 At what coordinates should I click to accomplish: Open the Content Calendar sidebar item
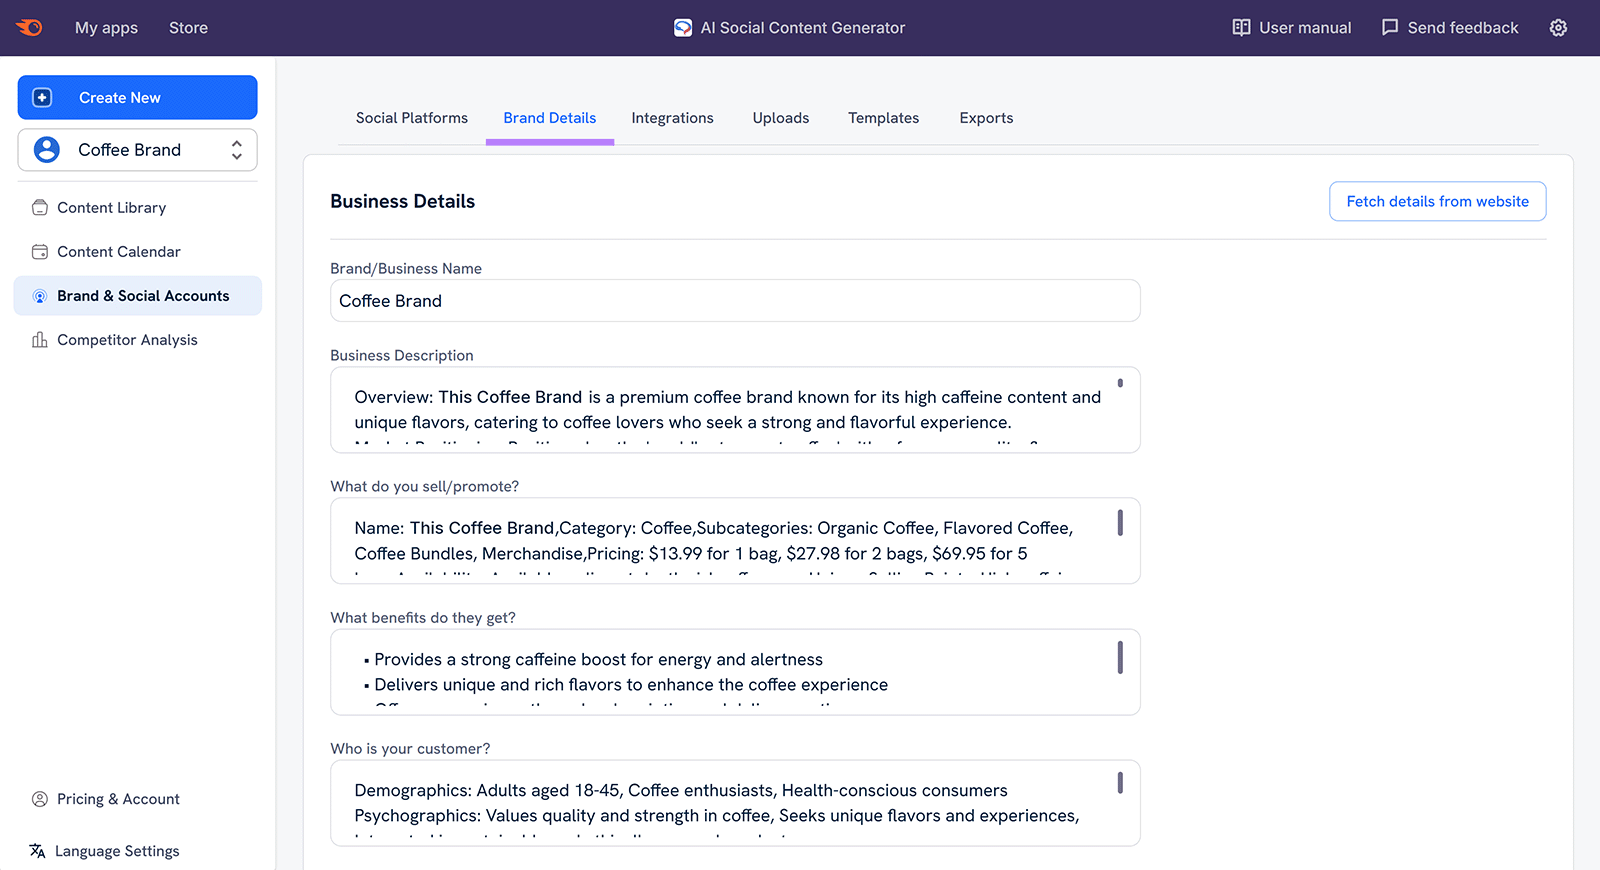pyautogui.click(x=118, y=252)
